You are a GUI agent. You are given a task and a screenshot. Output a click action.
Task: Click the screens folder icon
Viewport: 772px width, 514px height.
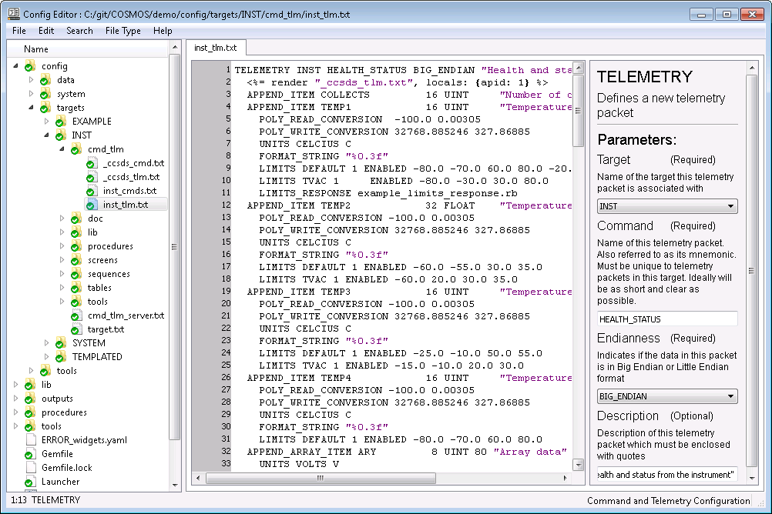76,260
